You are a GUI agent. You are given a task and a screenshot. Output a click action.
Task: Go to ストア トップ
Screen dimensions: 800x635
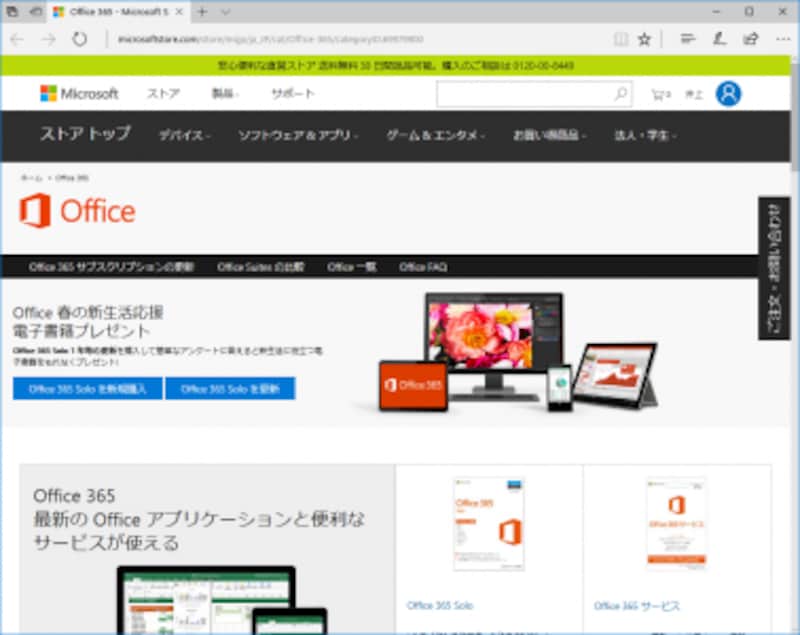(x=85, y=134)
